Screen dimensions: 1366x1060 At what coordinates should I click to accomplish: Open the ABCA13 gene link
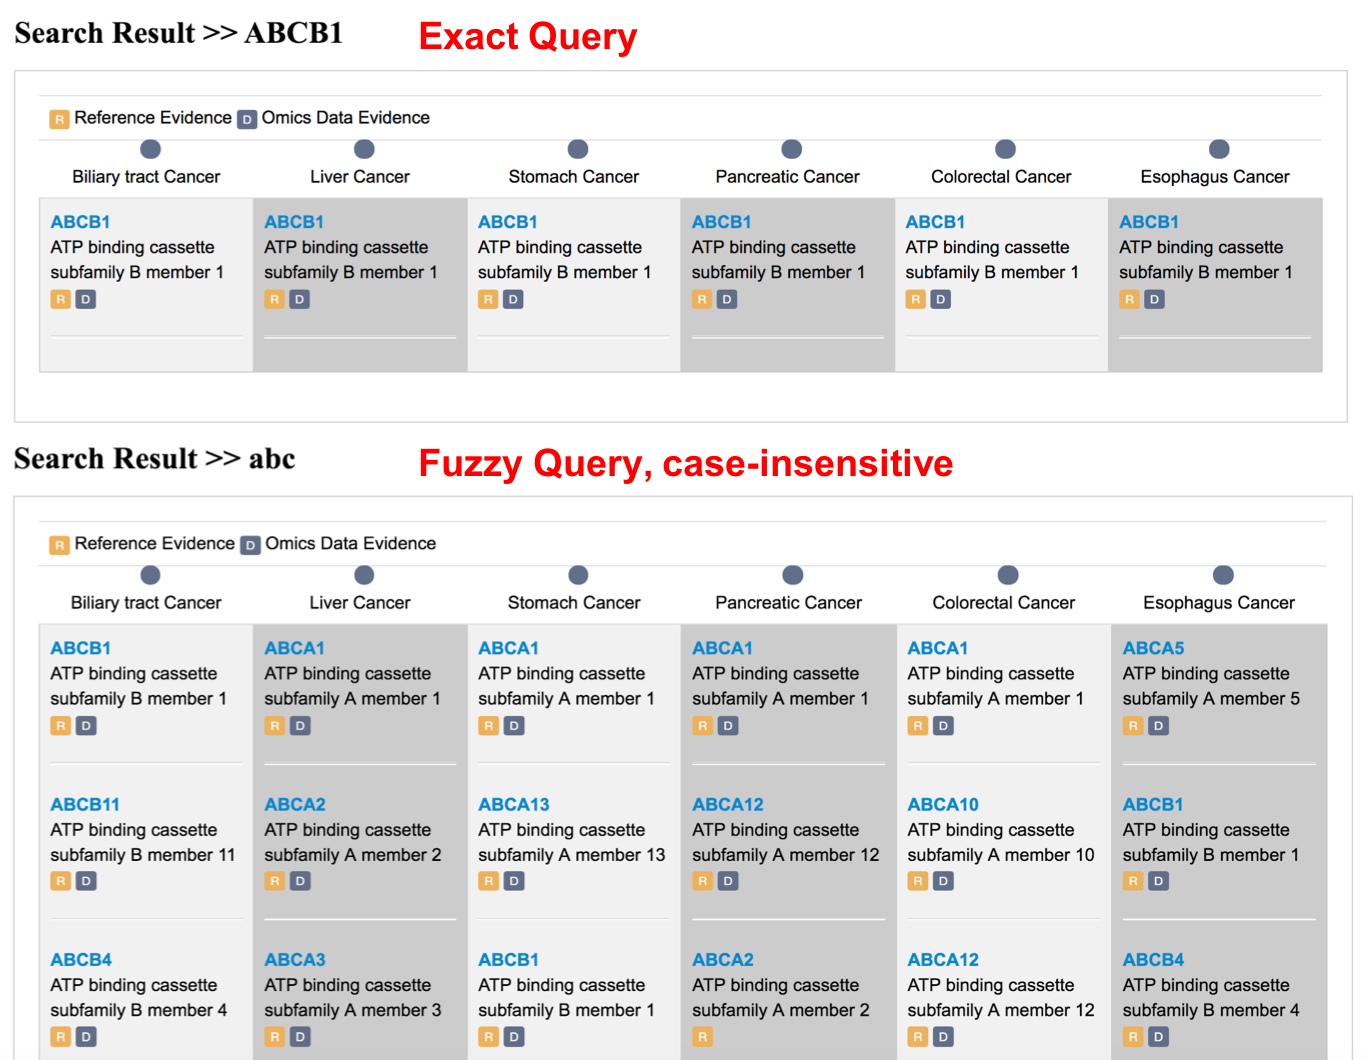click(x=513, y=804)
